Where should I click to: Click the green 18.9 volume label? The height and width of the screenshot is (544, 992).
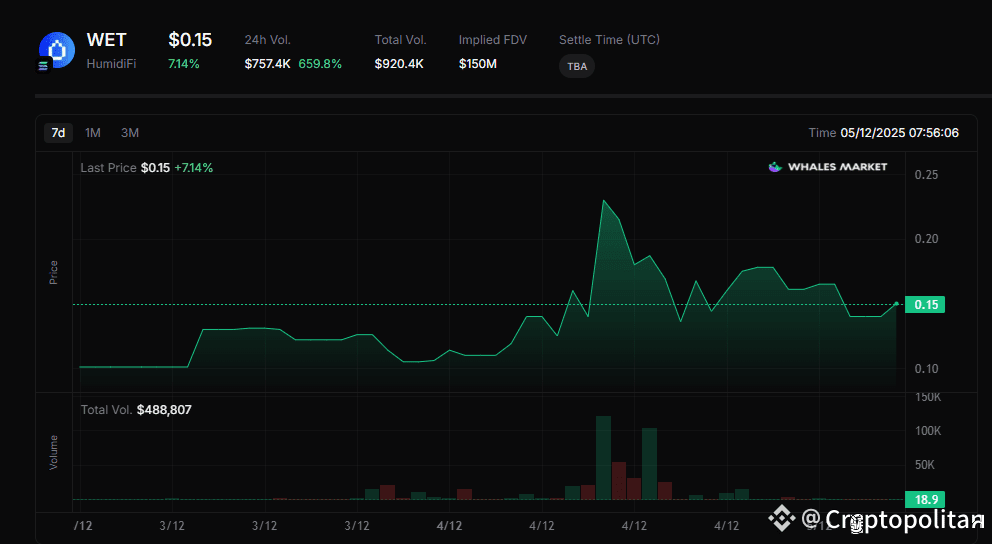point(925,499)
